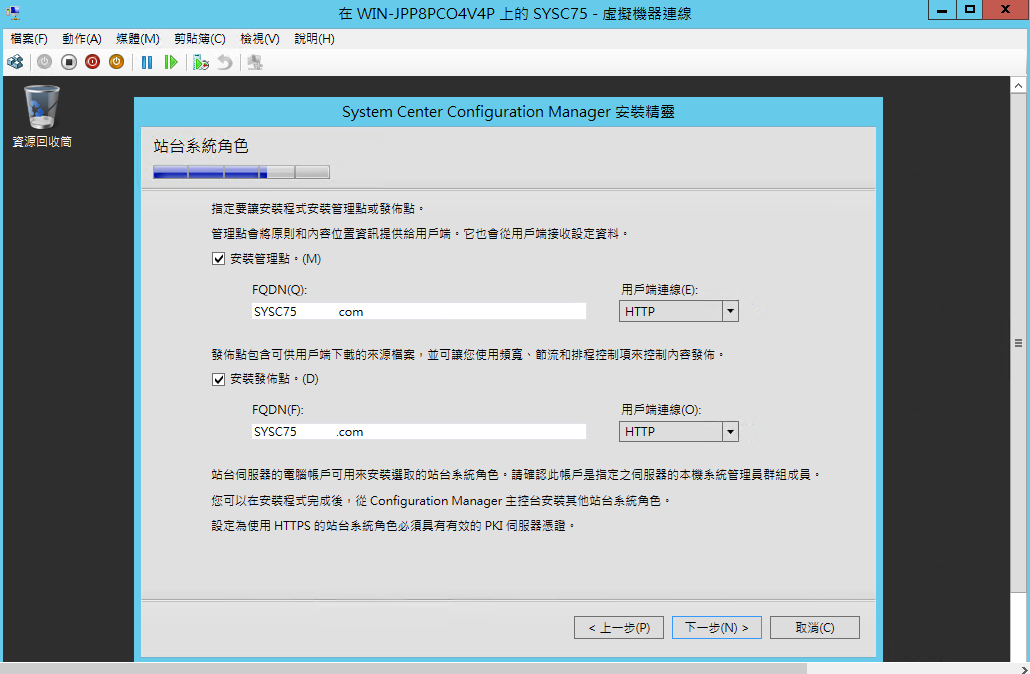Click the setup wizard progress bar
This screenshot has height=674, width=1030.
241,172
